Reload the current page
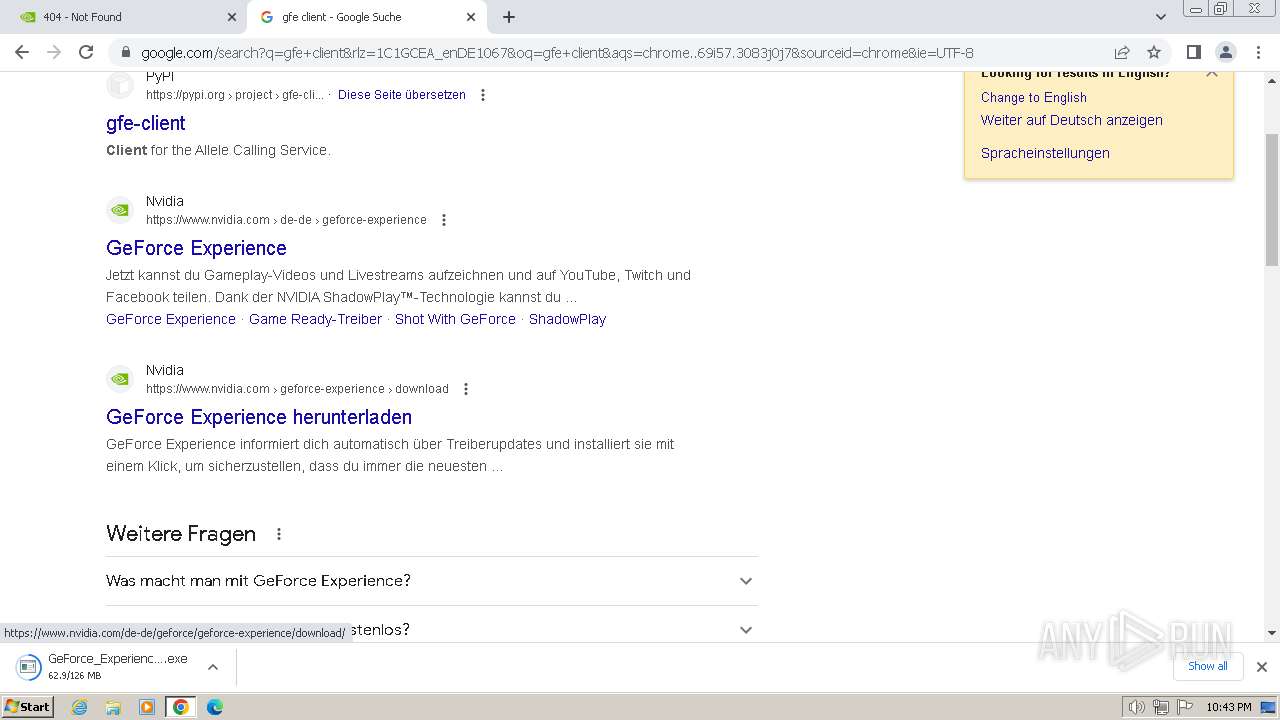This screenshot has height=720, width=1280. [86, 52]
